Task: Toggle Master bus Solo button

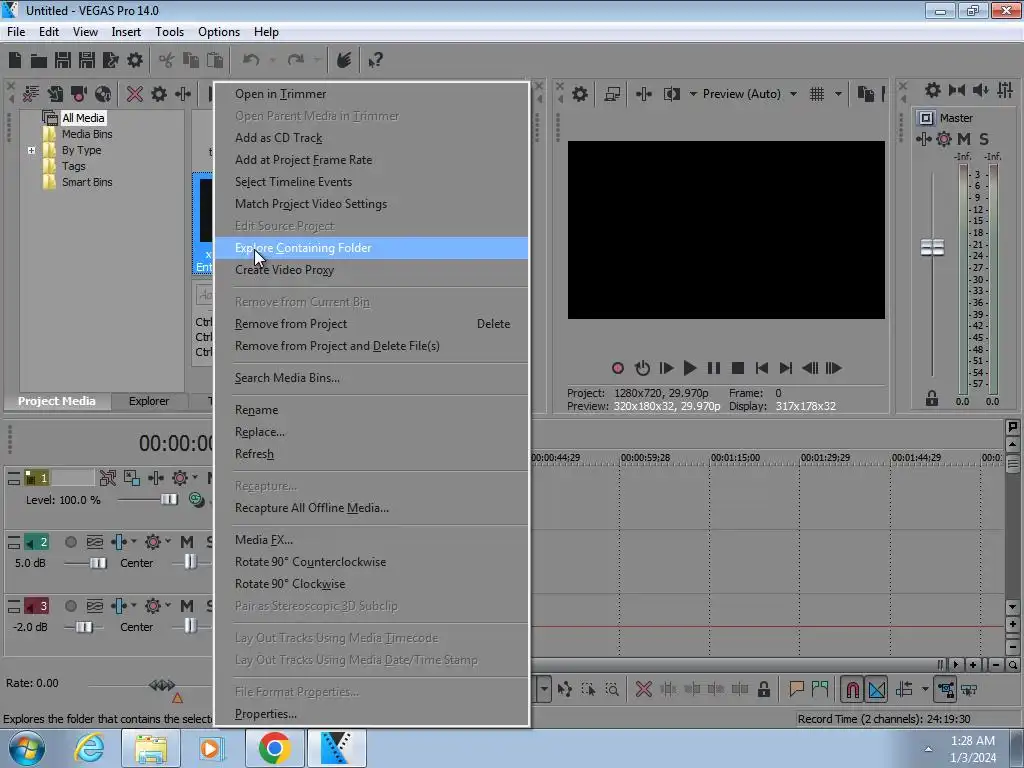Action: pyautogui.click(x=984, y=138)
